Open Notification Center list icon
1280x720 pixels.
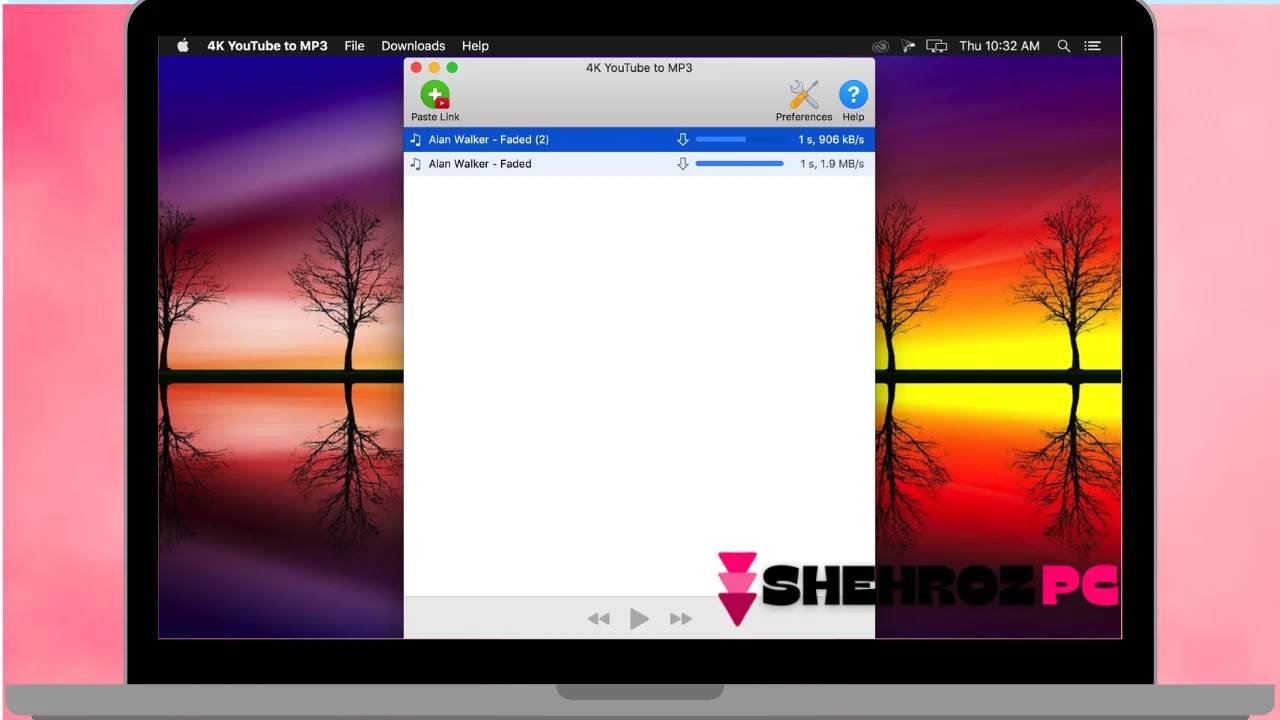pos(1093,46)
